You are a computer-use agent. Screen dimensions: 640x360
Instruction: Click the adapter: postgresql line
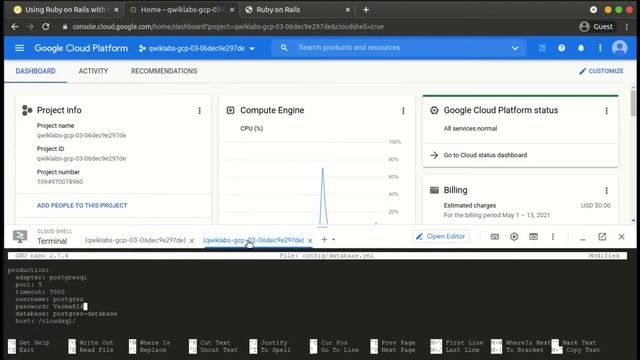51,277
